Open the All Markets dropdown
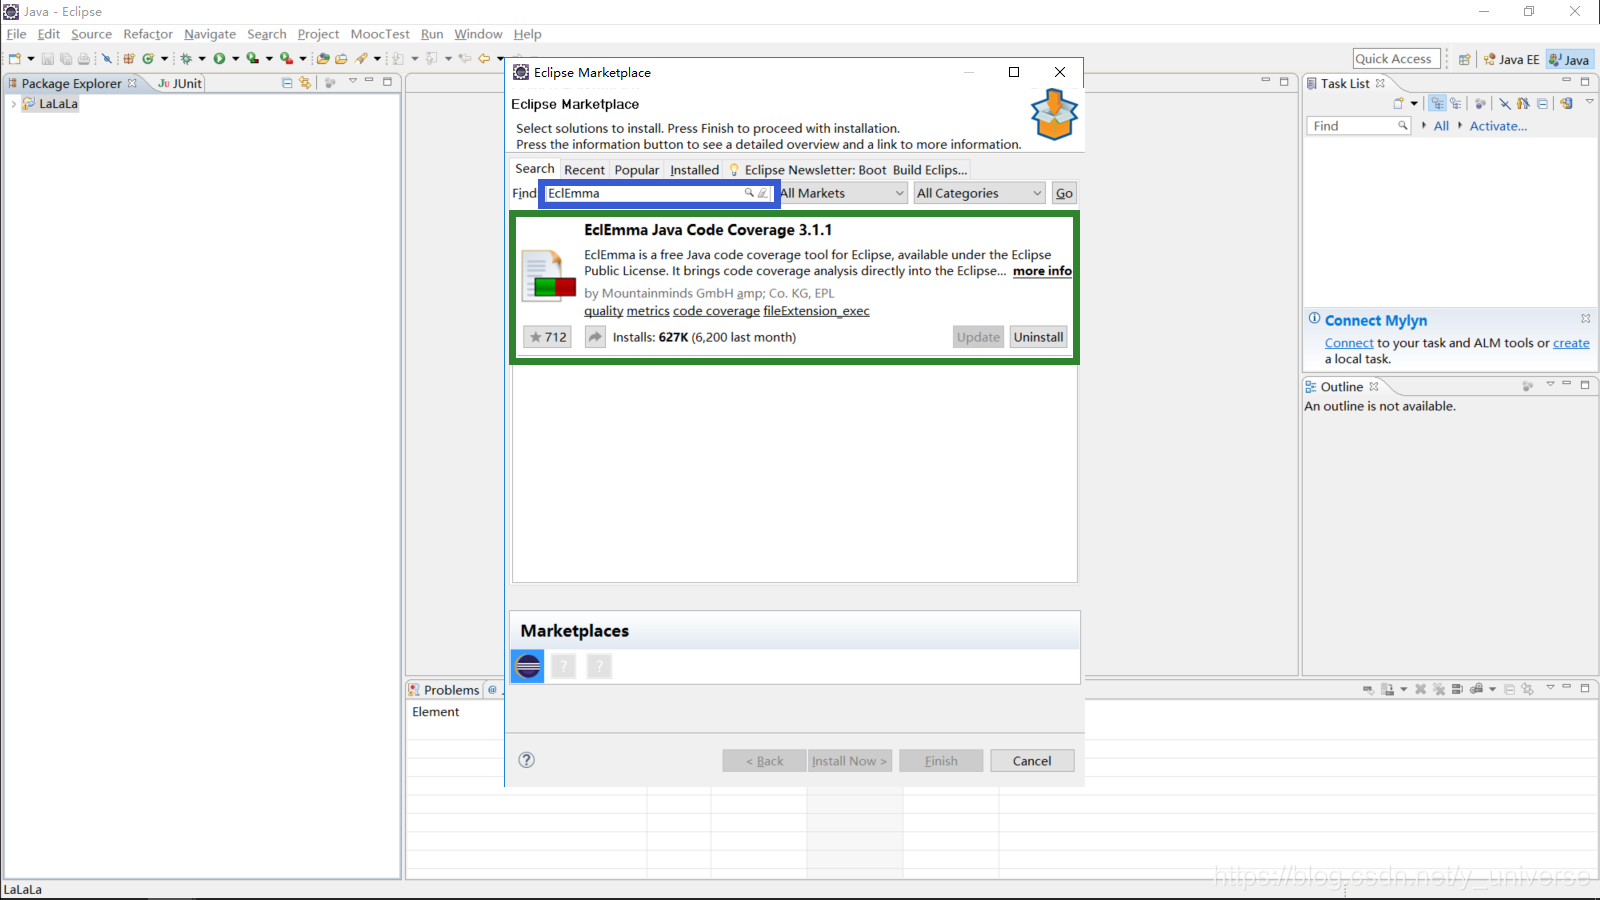Viewport: 1600px width, 900px height. [x=843, y=193]
